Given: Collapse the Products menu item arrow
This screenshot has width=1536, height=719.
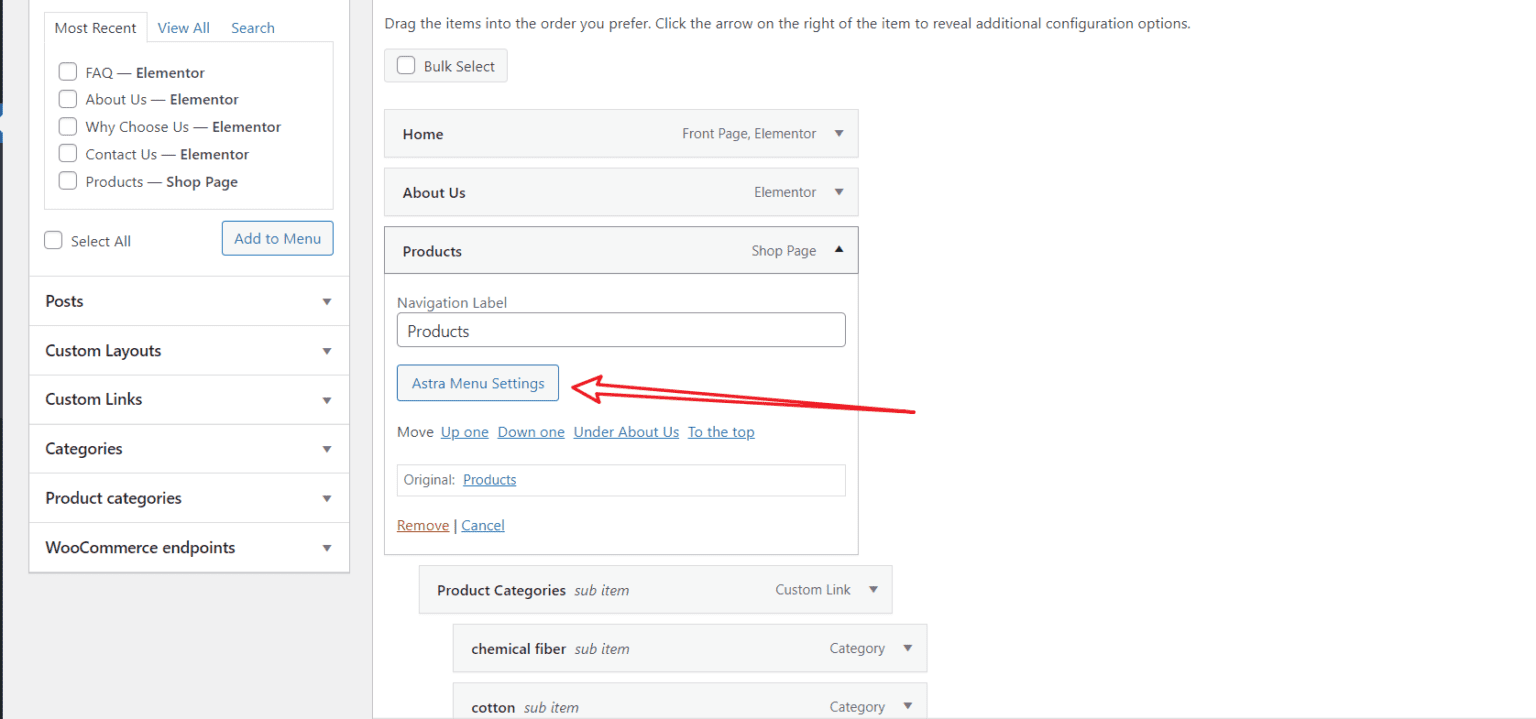Looking at the screenshot, I should 839,251.
